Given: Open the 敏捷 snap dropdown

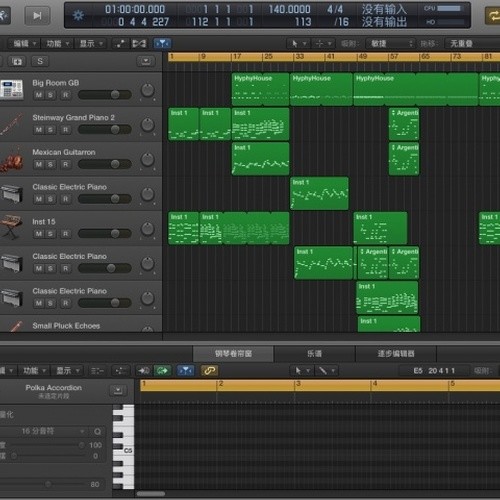Looking at the screenshot, I should point(390,44).
